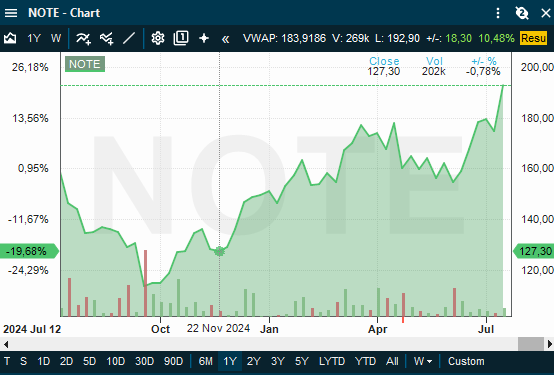The height and width of the screenshot is (375, 554).
Task: Switch to LYTD time range
Action: tap(332, 361)
